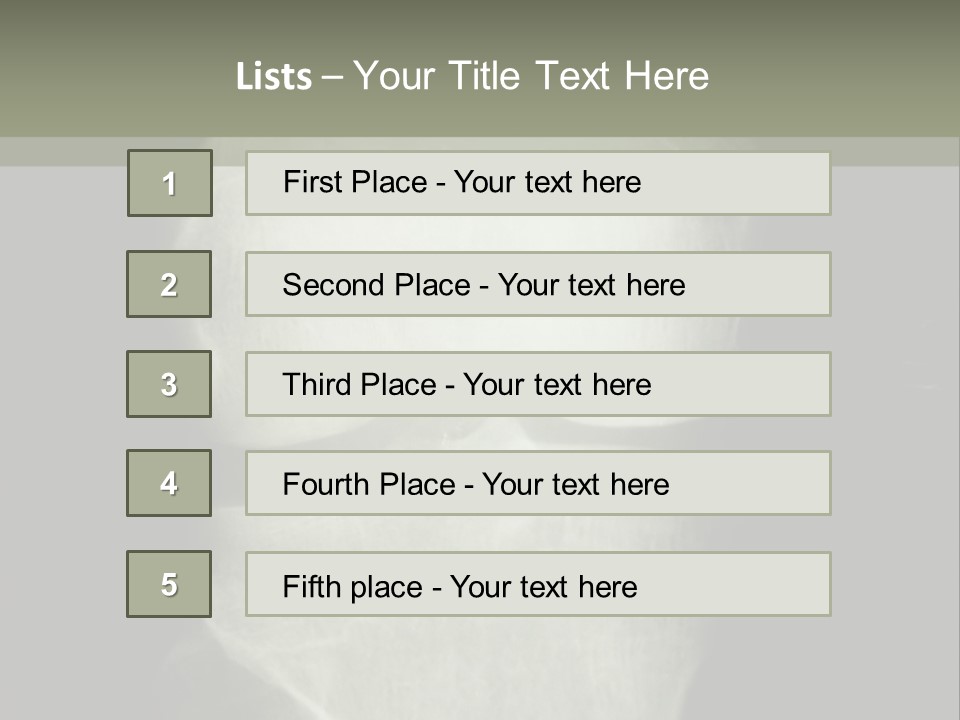Click empty slide area below the fifth item
960x720 pixels.
[x=480, y=665]
